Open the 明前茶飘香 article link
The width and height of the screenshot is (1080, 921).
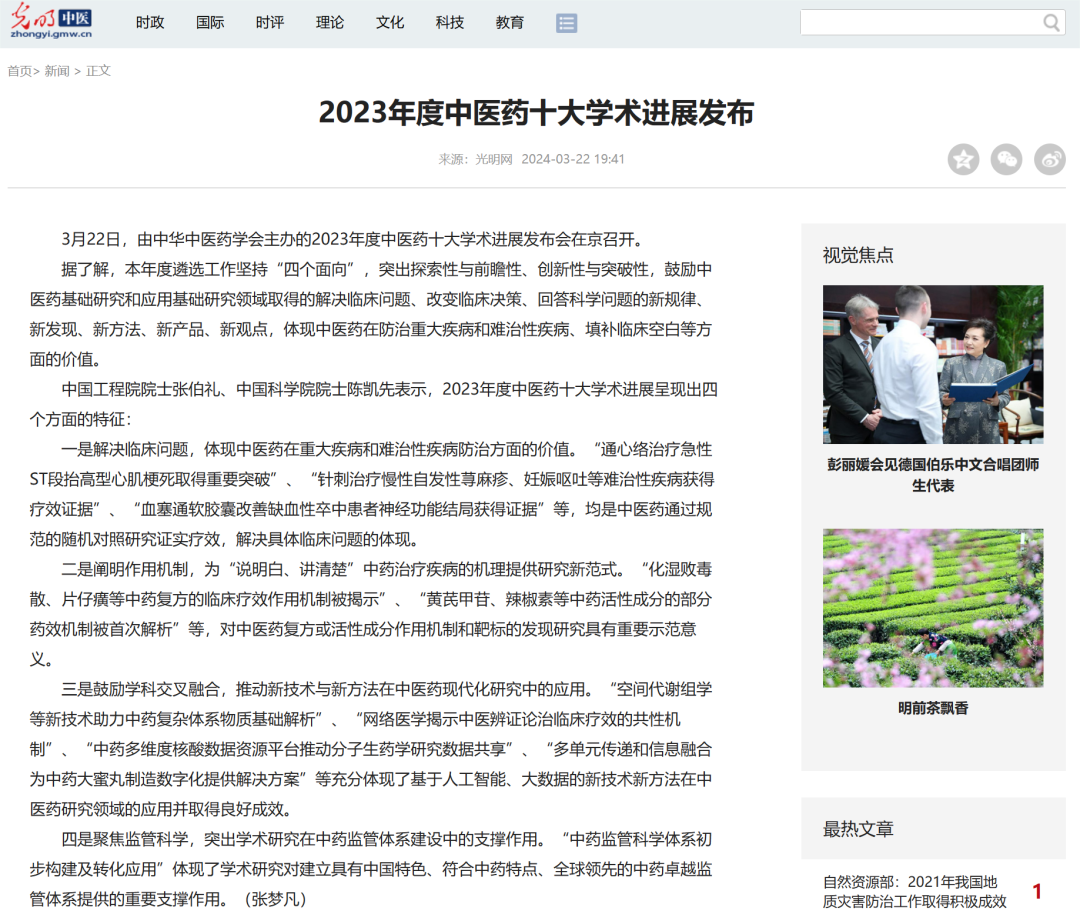(933, 707)
